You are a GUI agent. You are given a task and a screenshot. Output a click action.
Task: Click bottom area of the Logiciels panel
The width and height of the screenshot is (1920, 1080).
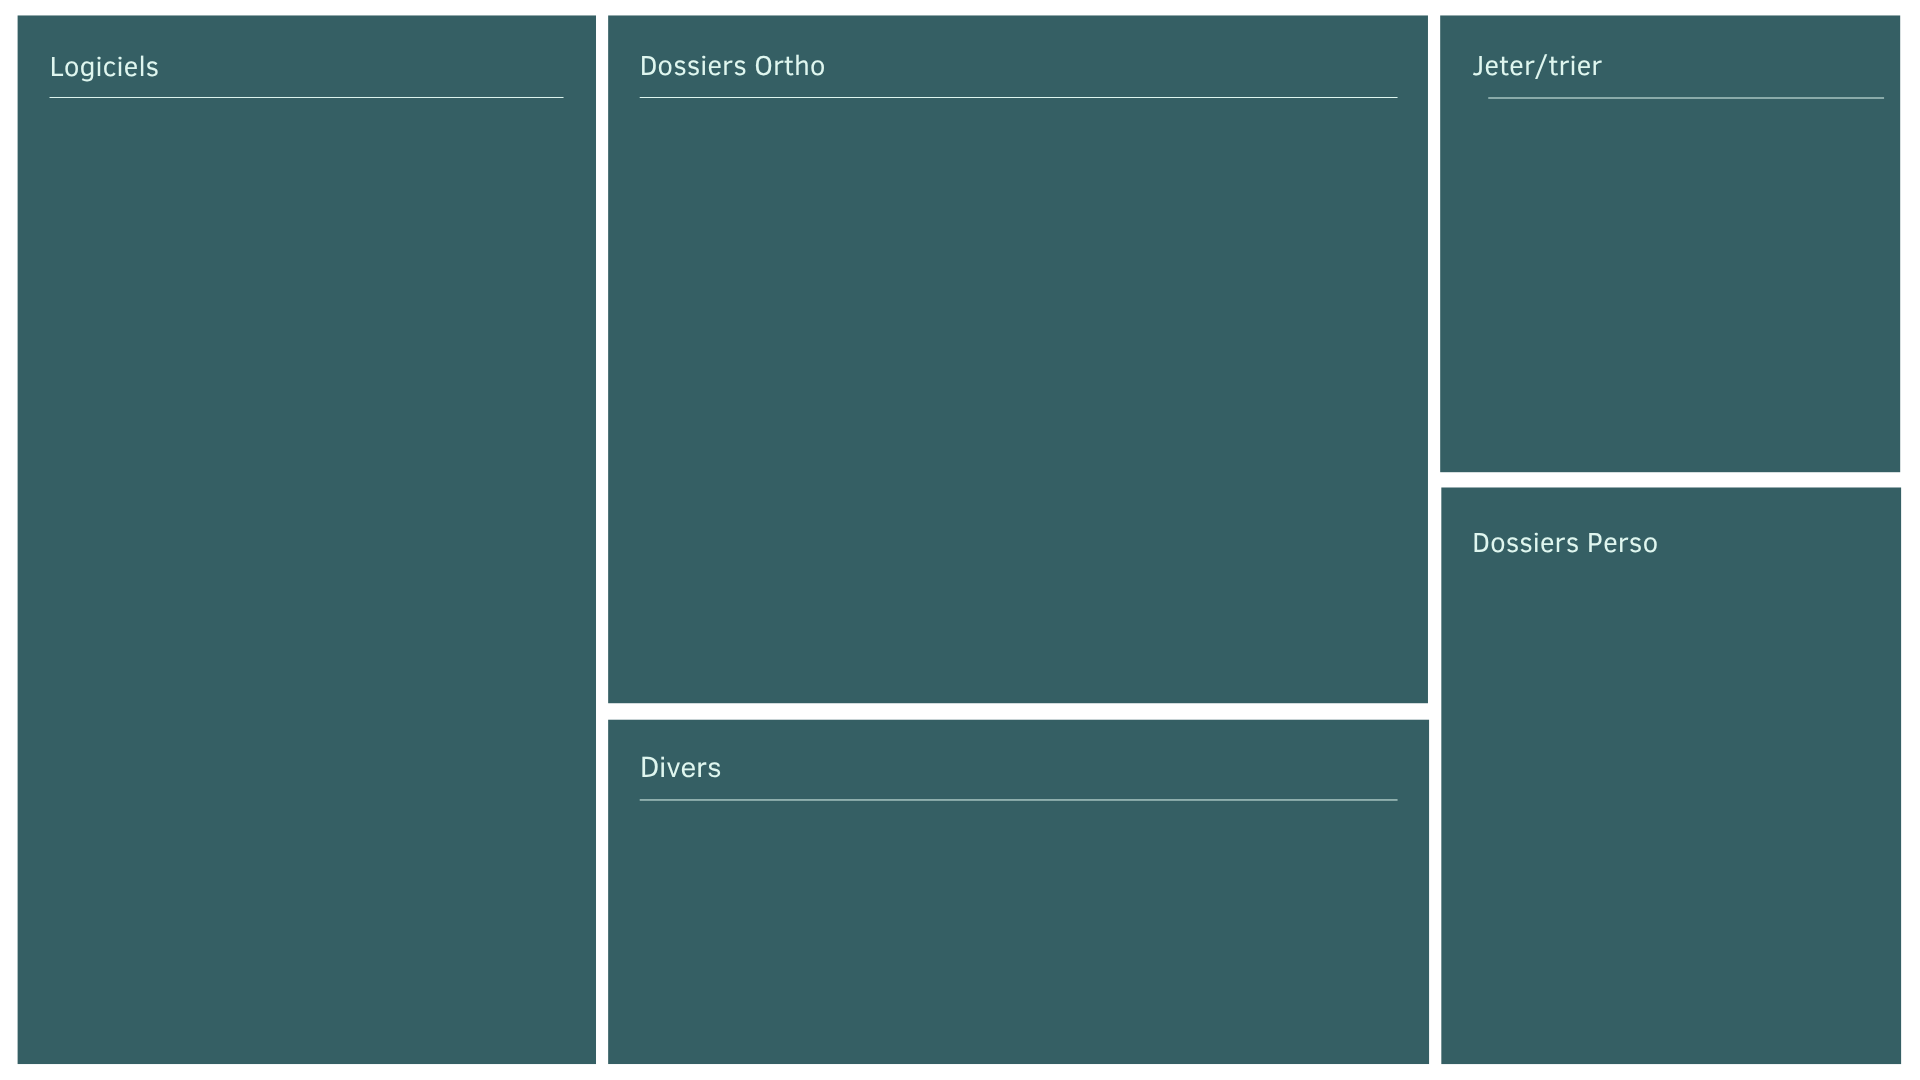pos(306,1020)
